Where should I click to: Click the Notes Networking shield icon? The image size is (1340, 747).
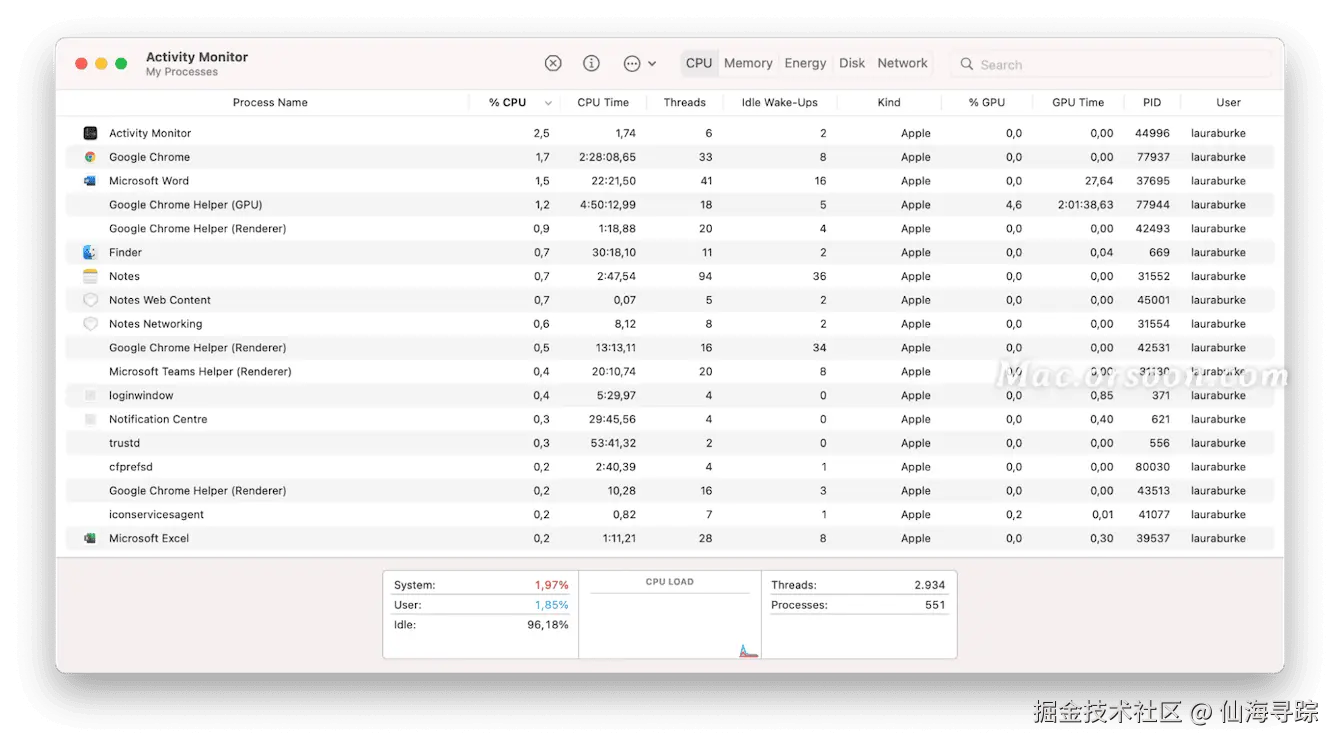pyautogui.click(x=90, y=324)
